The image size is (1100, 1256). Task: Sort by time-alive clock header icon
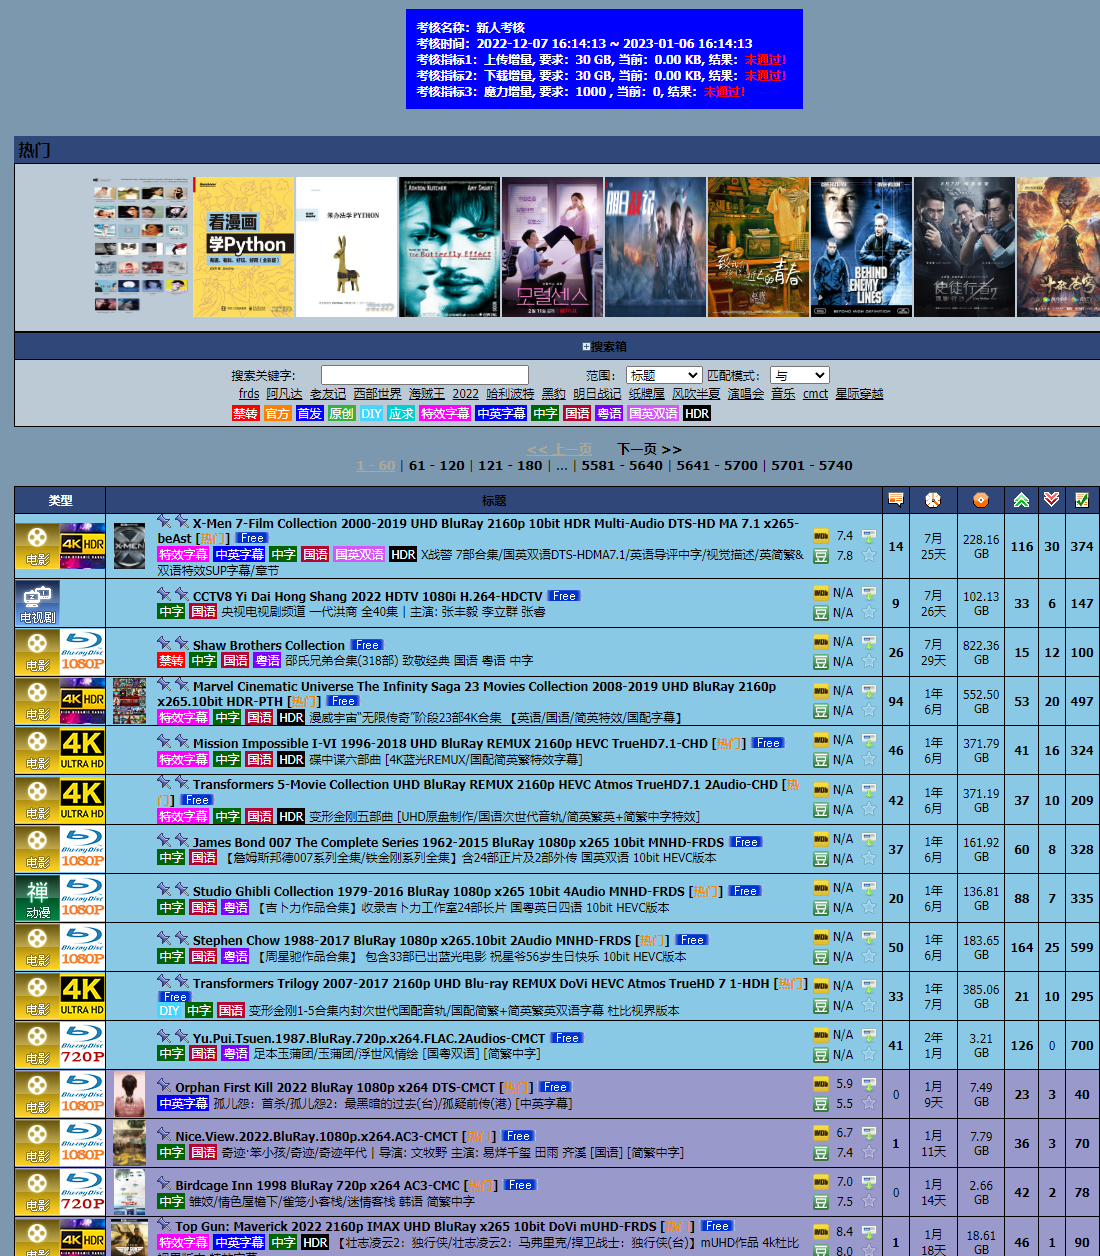coord(933,499)
